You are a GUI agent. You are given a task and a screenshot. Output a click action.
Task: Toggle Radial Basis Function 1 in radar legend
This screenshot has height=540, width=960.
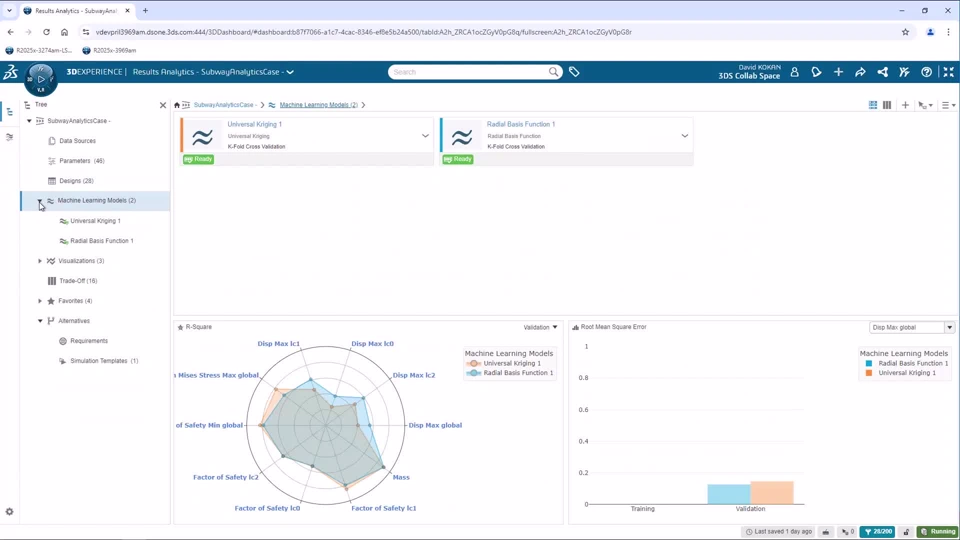tap(510, 373)
